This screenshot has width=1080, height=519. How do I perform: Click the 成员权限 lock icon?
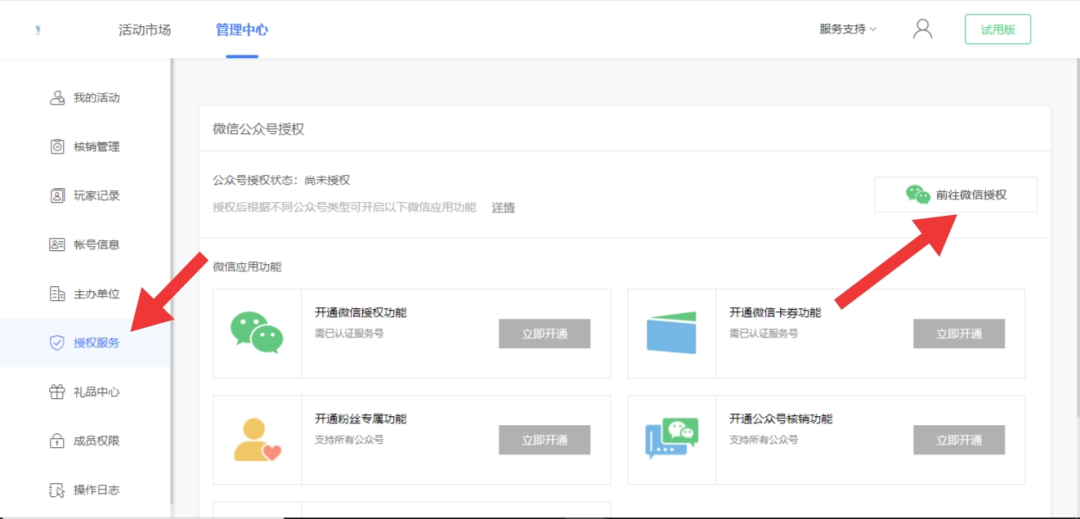pyautogui.click(x=57, y=441)
